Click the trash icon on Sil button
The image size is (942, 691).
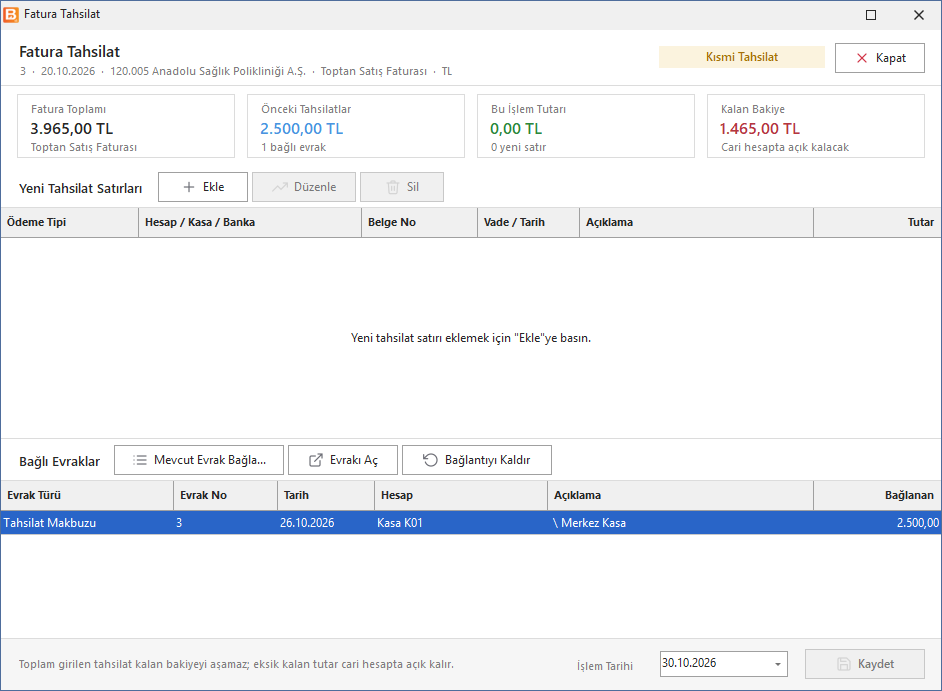(x=393, y=187)
